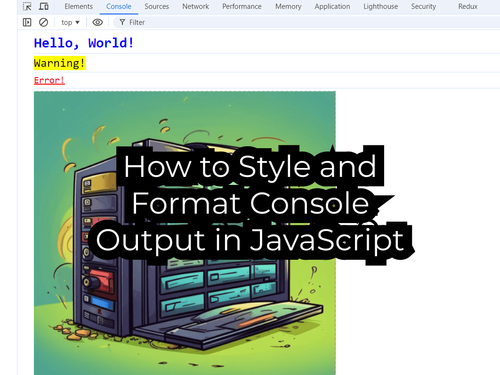This screenshot has height=375, width=500.
Task: Open the Application tab
Action: [x=332, y=6]
